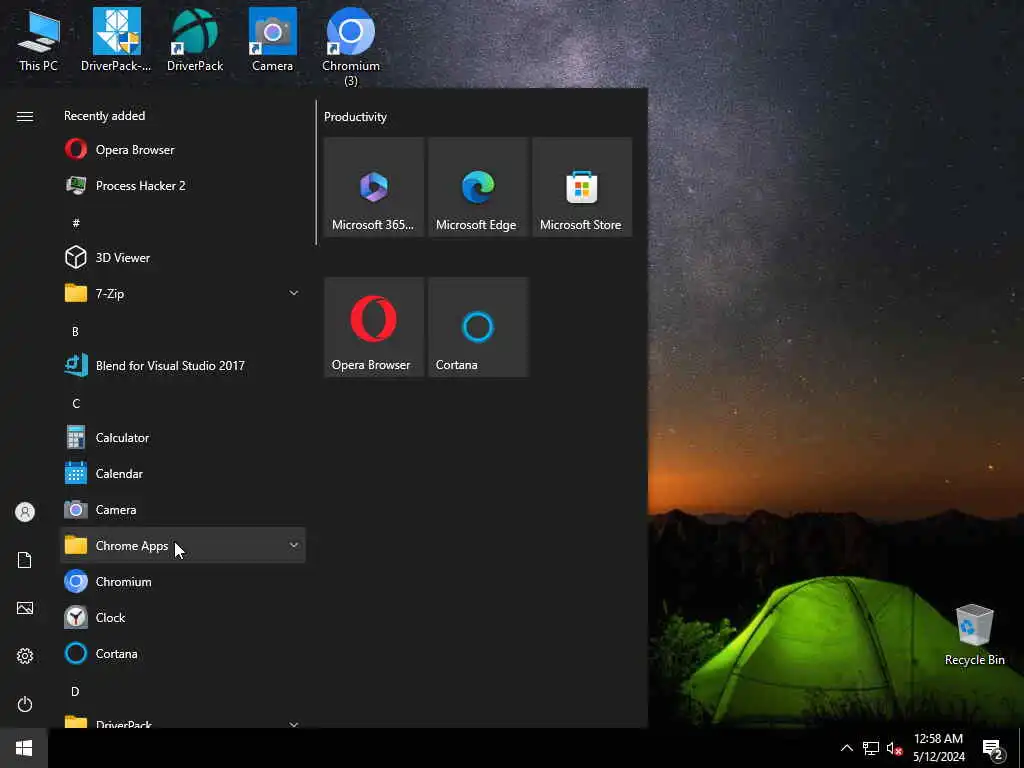Screen dimensions: 1024x768
Task: Open network icon in system tray
Action: (x=871, y=748)
